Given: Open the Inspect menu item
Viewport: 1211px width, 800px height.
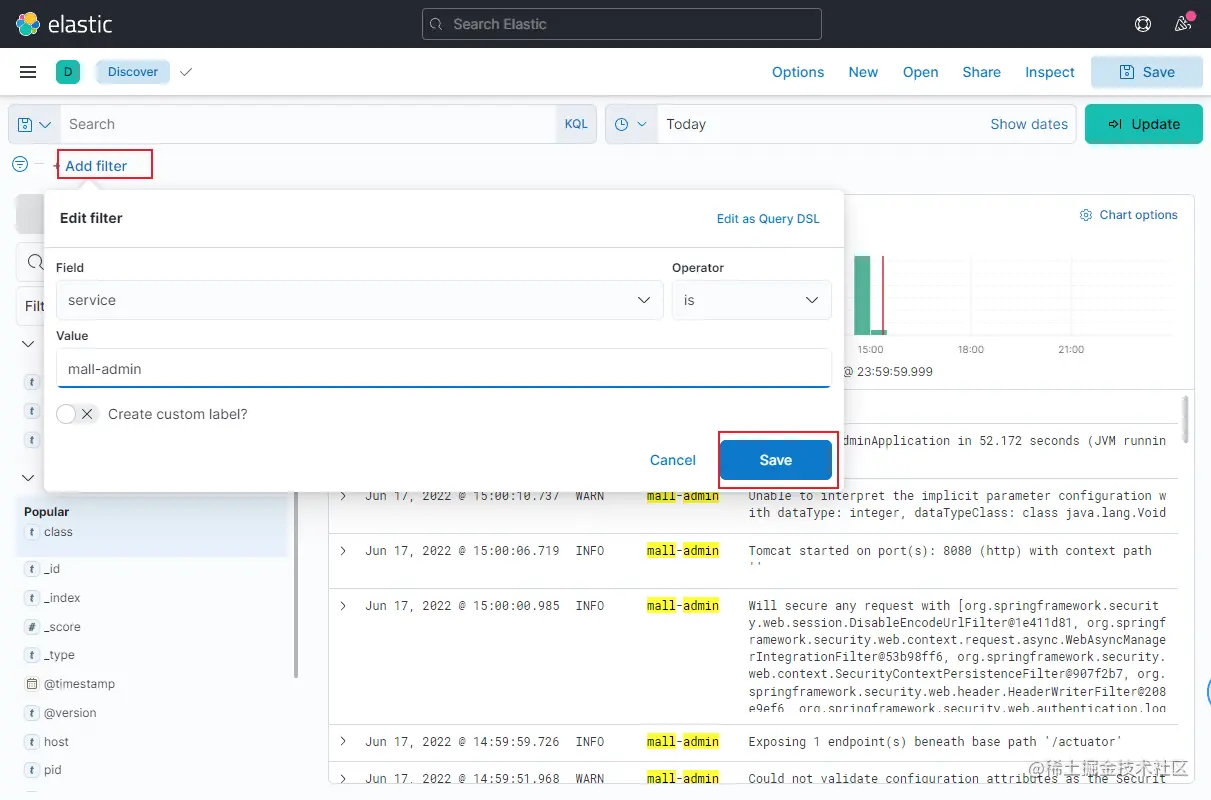Looking at the screenshot, I should (1050, 72).
